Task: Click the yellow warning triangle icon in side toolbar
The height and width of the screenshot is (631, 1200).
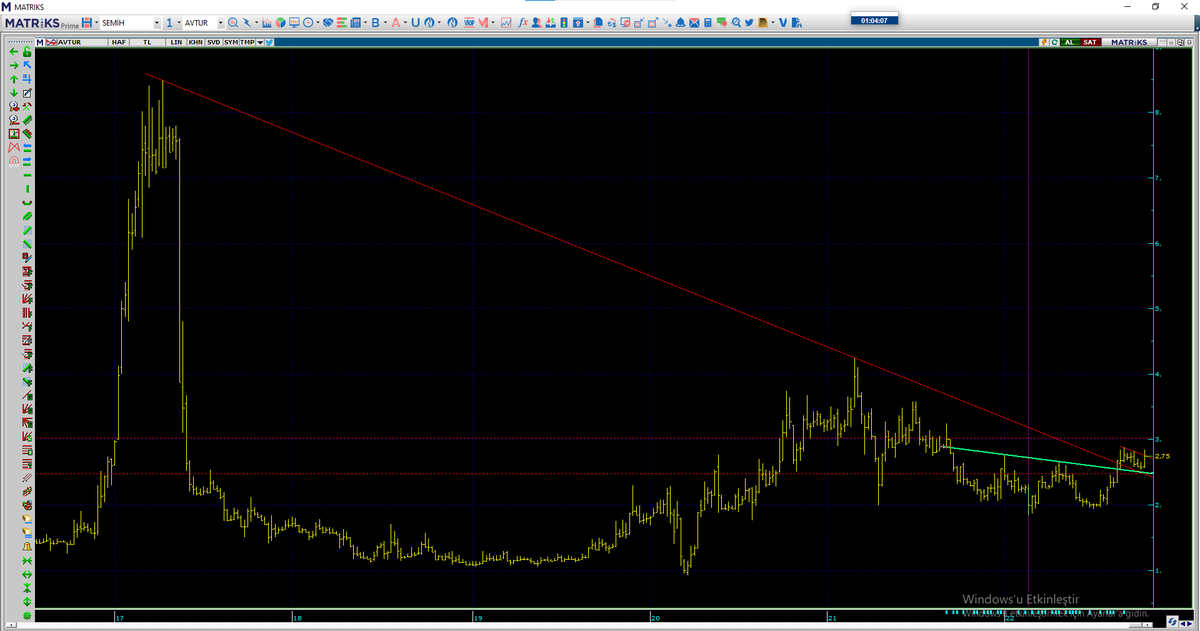Action: tap(27, 546)
